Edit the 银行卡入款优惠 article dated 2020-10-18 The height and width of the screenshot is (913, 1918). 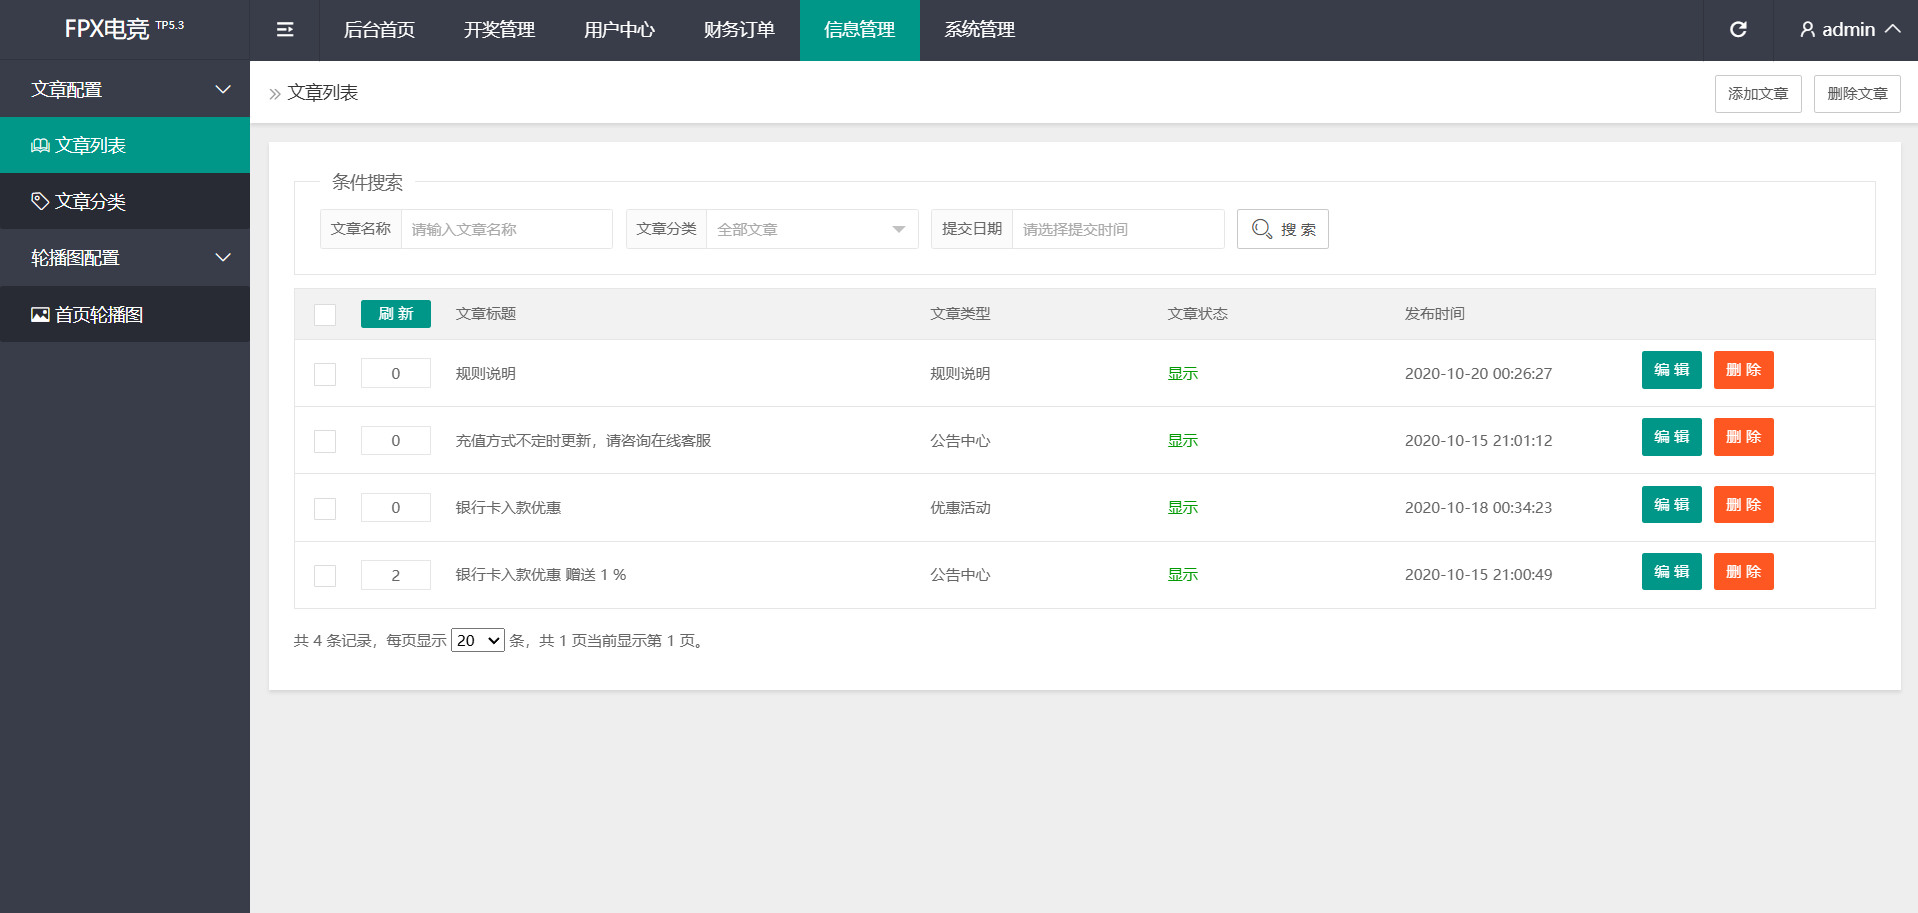point(1672,505)
